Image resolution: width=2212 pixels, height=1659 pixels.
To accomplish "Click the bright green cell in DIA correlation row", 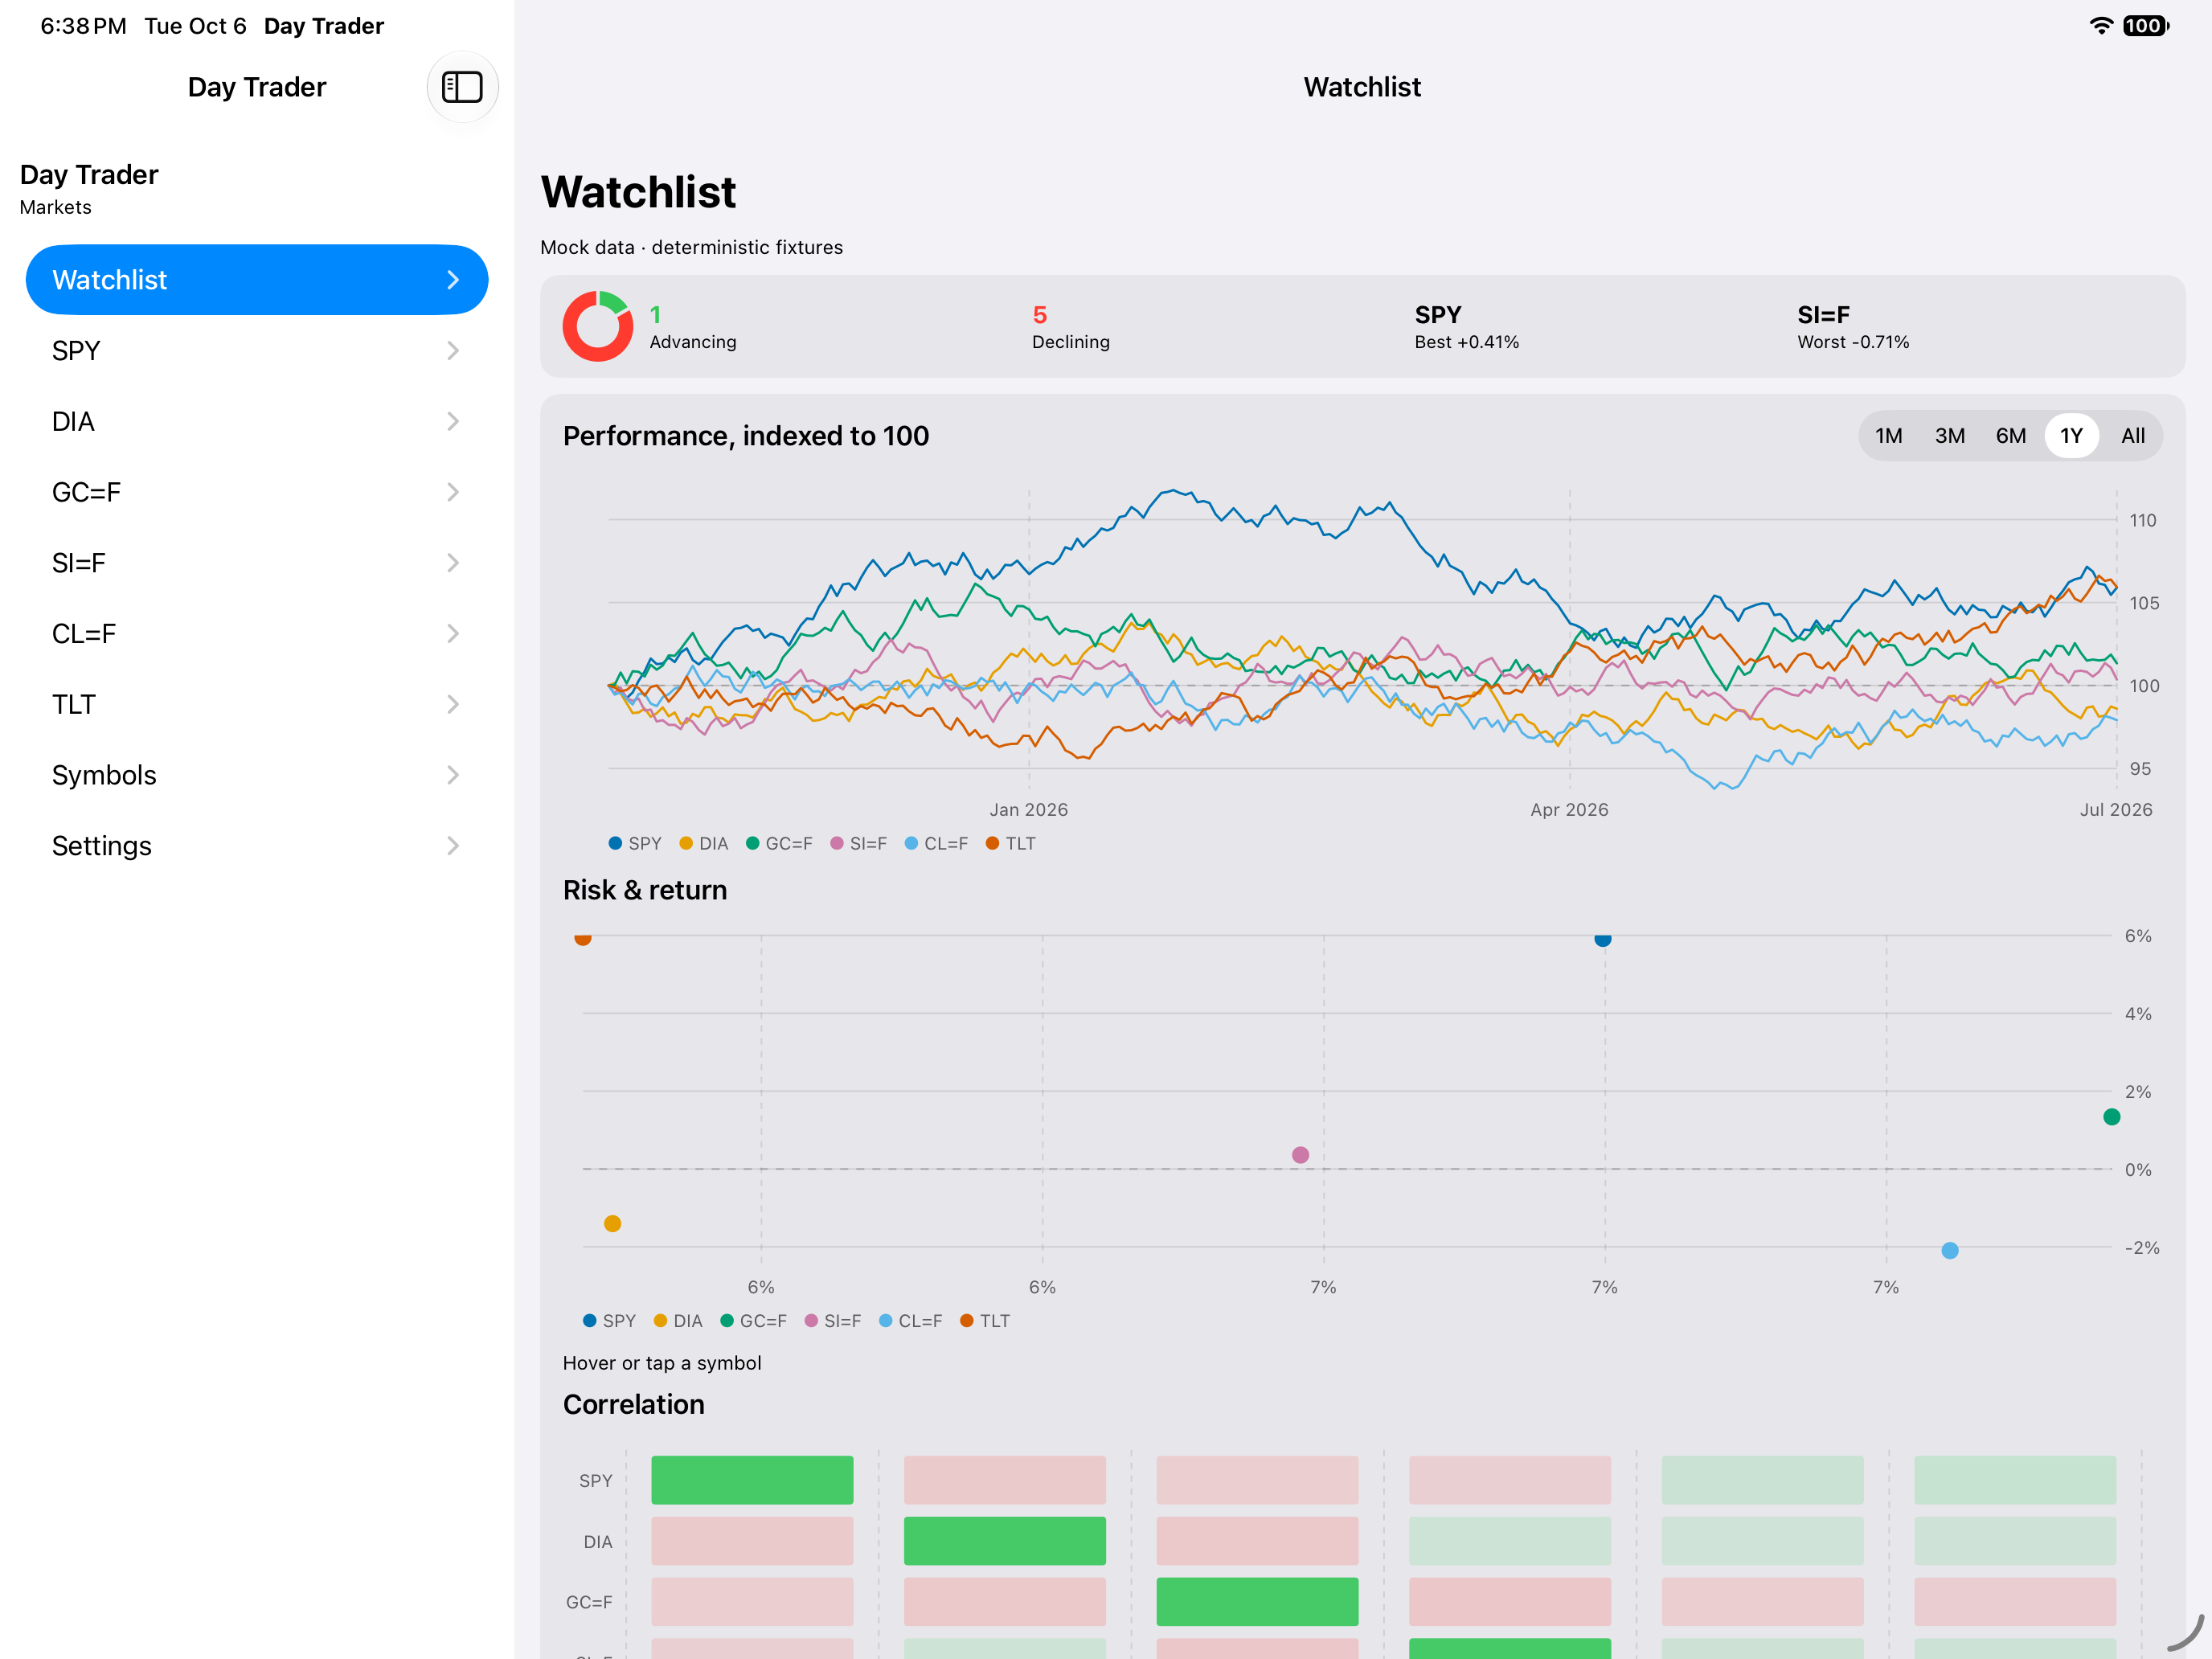I will [x=1005, y=1541].
